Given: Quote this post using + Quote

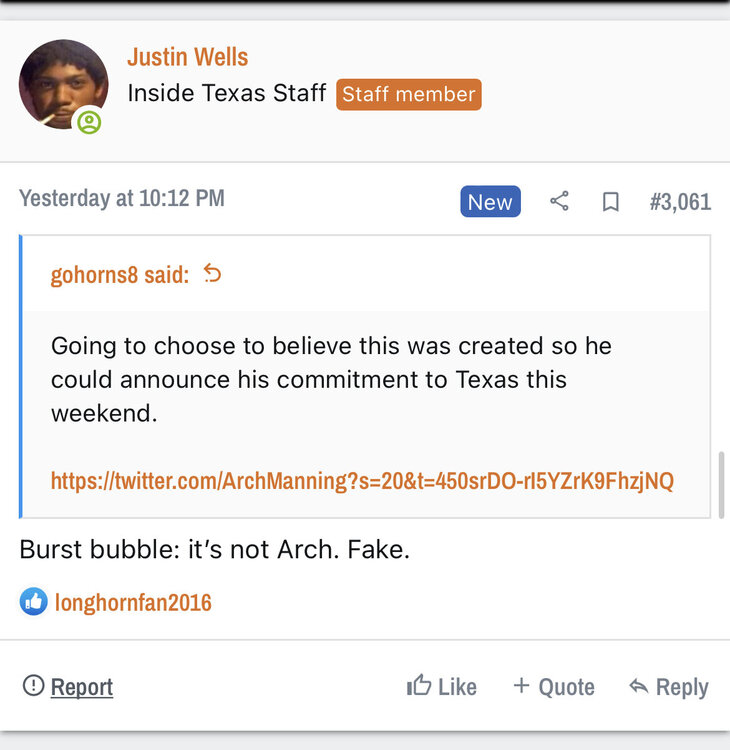Looking at the screenshot, I should click(553, 686).
